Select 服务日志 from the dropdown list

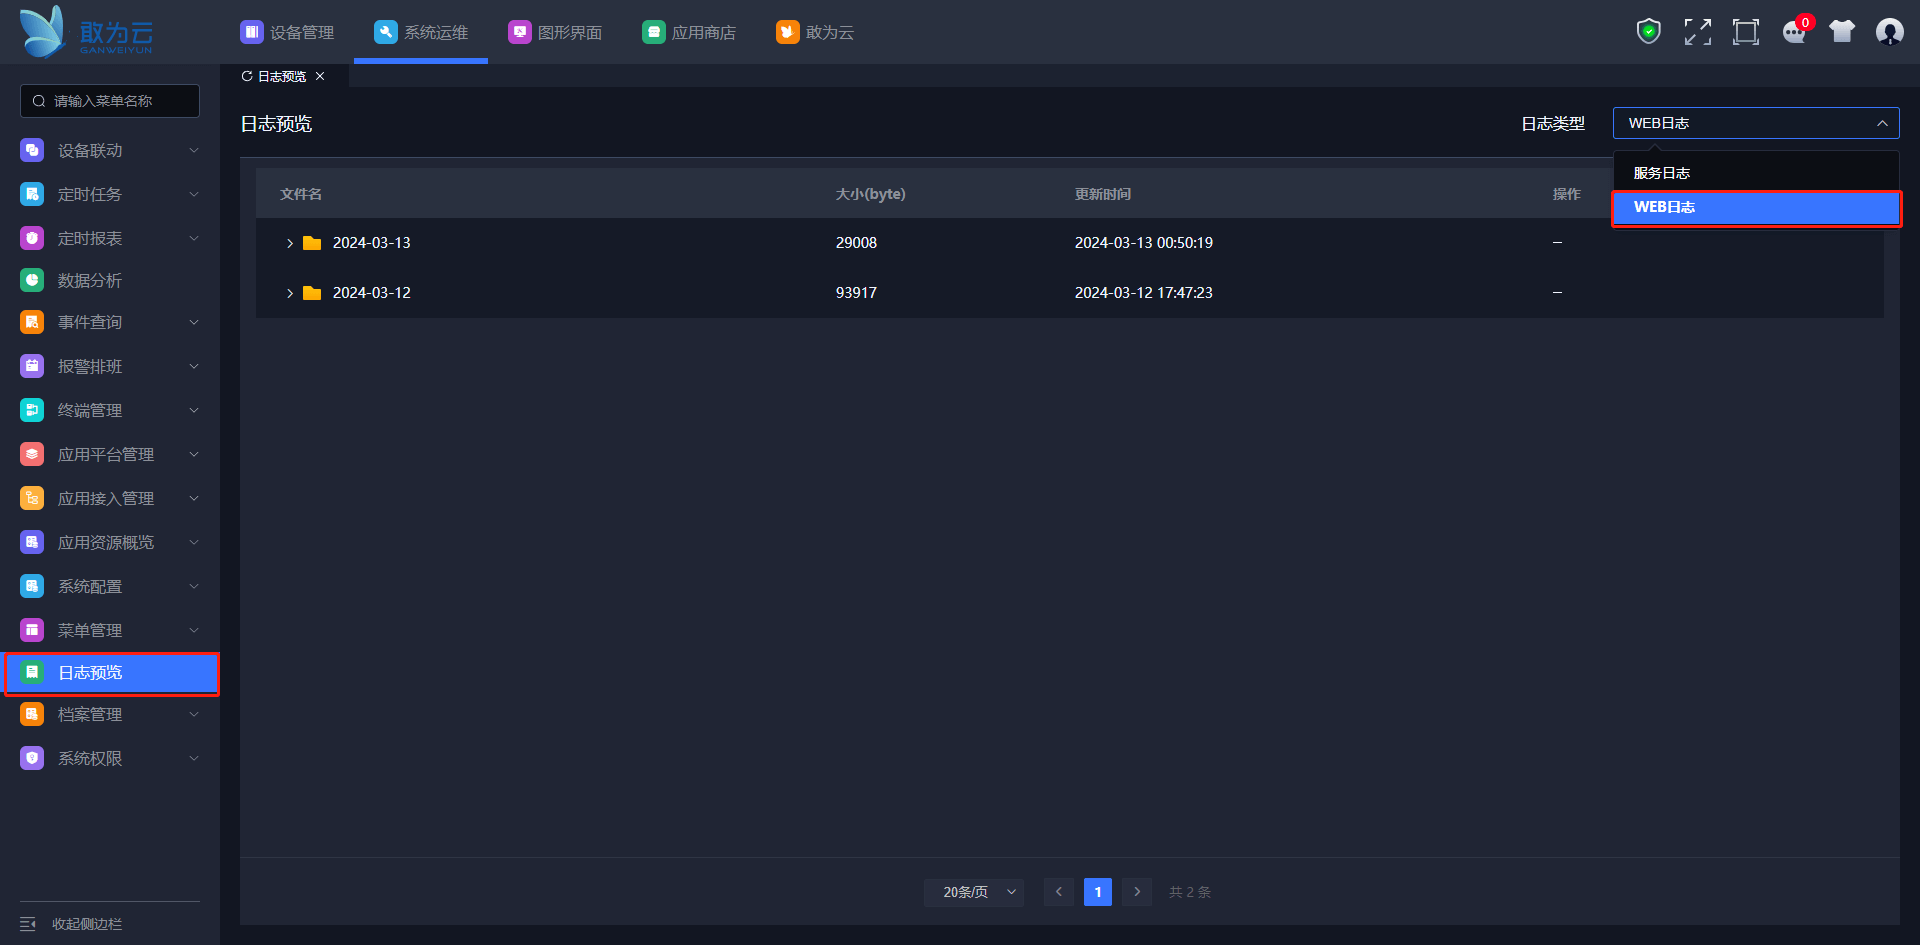(x=1756, y=173)
